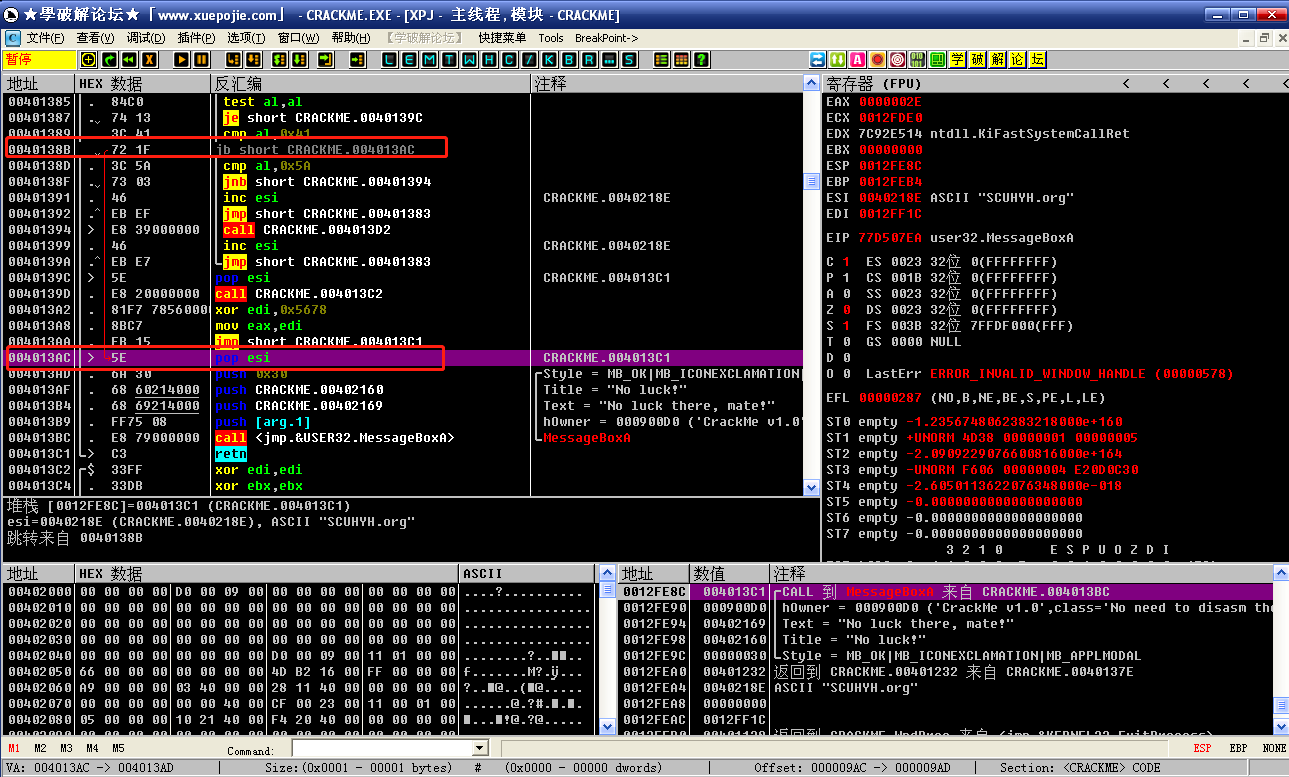Toggle EBP stack mode in status bar
Viewport: 1289px width, 777px height.
point(1238,748)
